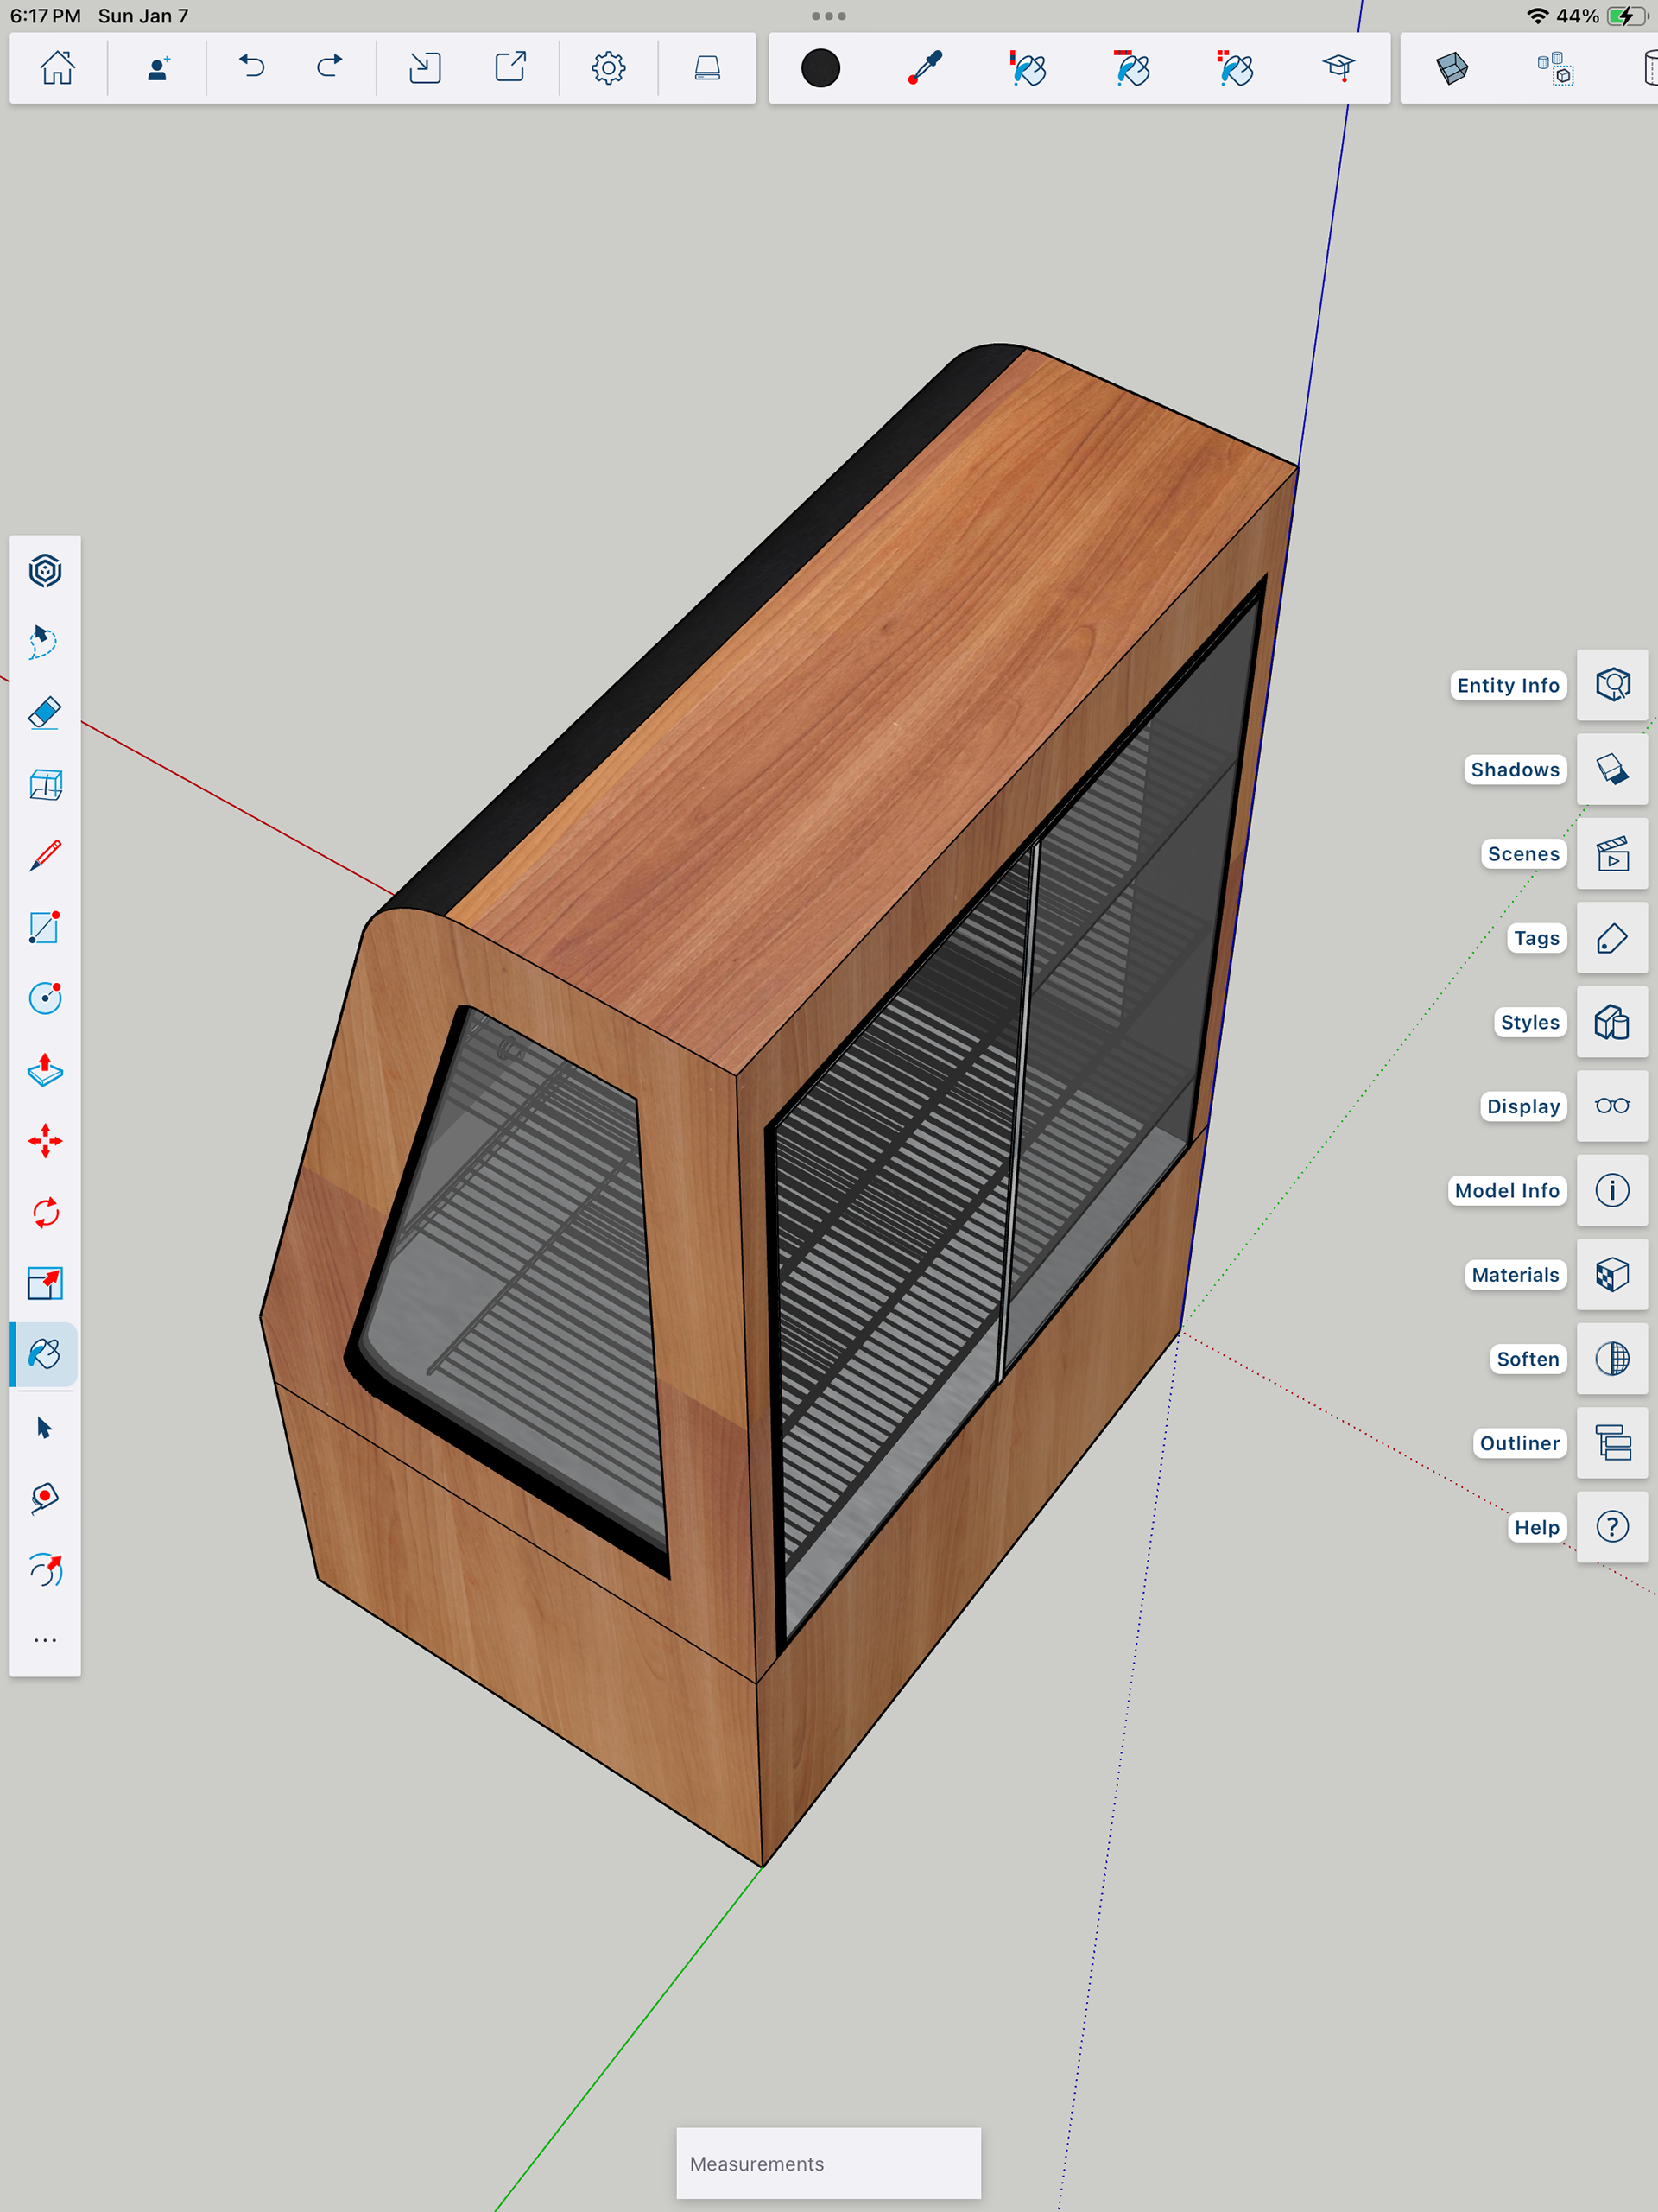Open the Outliner panel

(1612, 1443)
